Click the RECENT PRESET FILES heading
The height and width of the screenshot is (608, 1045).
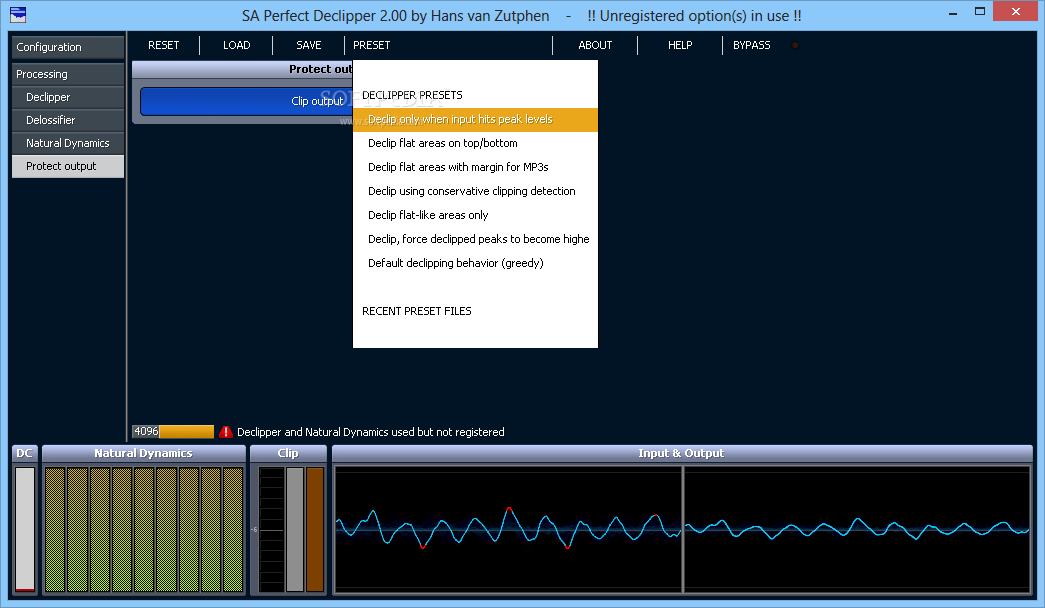pos(417,311)
